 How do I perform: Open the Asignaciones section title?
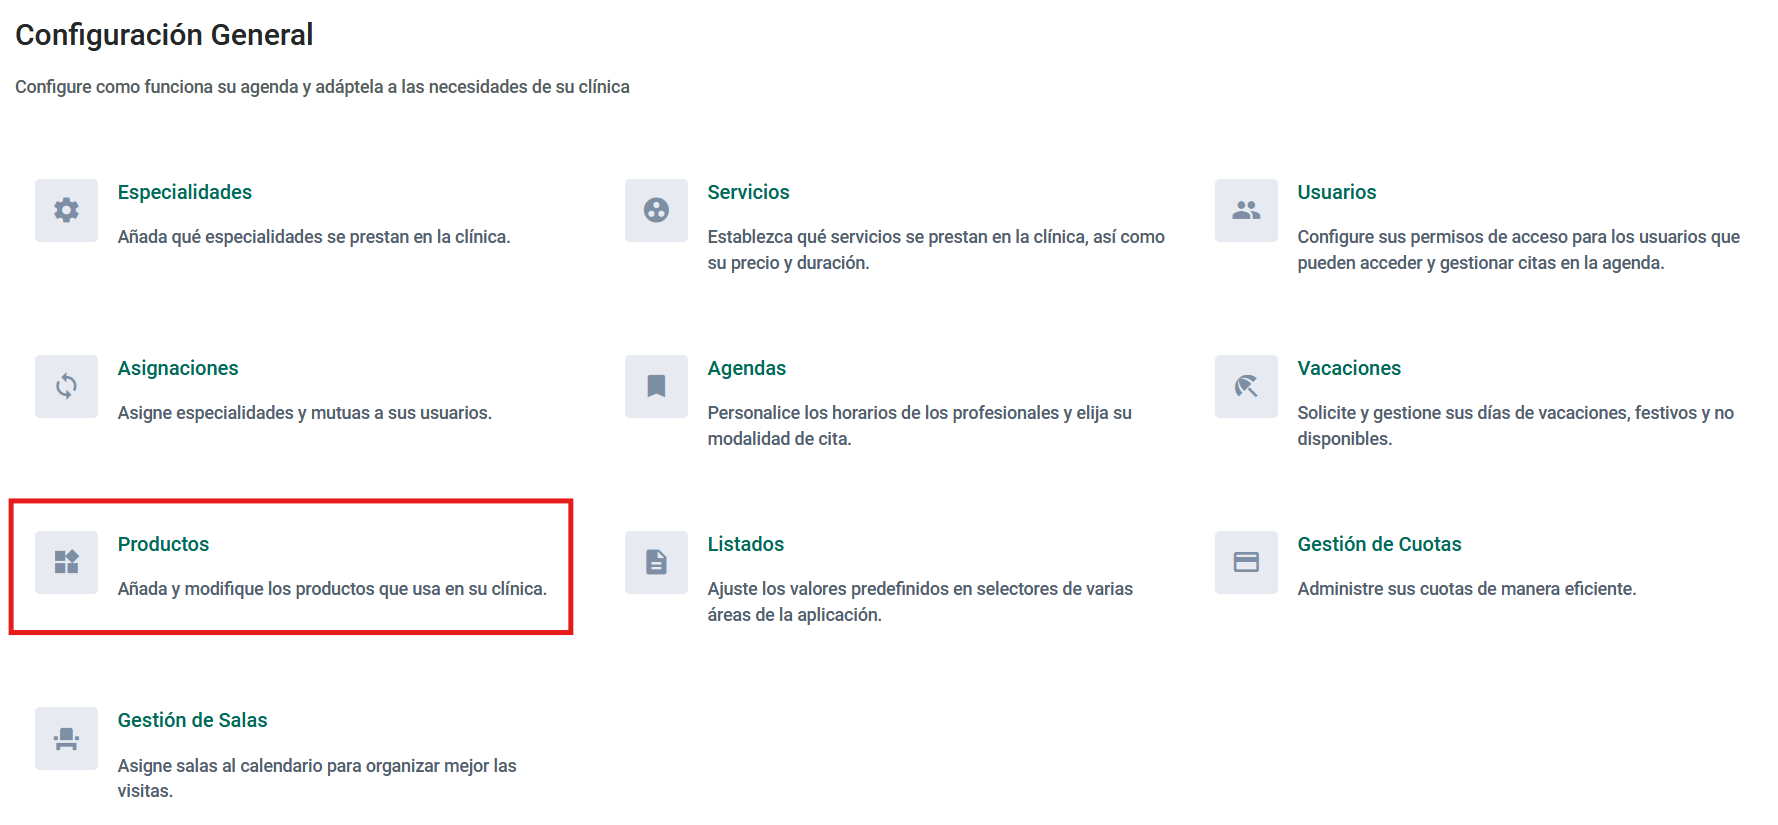(178, 368)
